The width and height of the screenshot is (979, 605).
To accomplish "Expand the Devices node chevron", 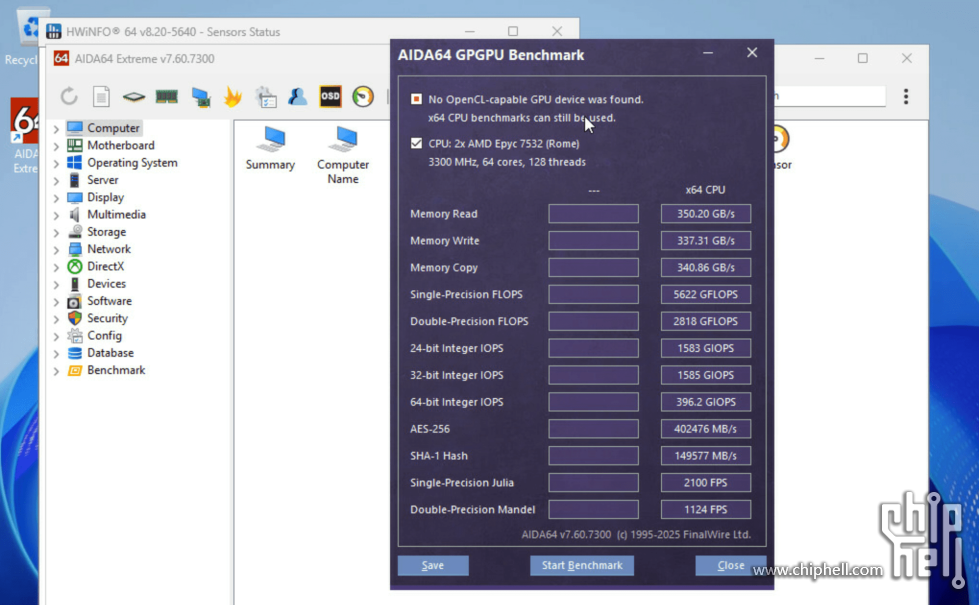I will pyautogui.click(x=56, y=285).
